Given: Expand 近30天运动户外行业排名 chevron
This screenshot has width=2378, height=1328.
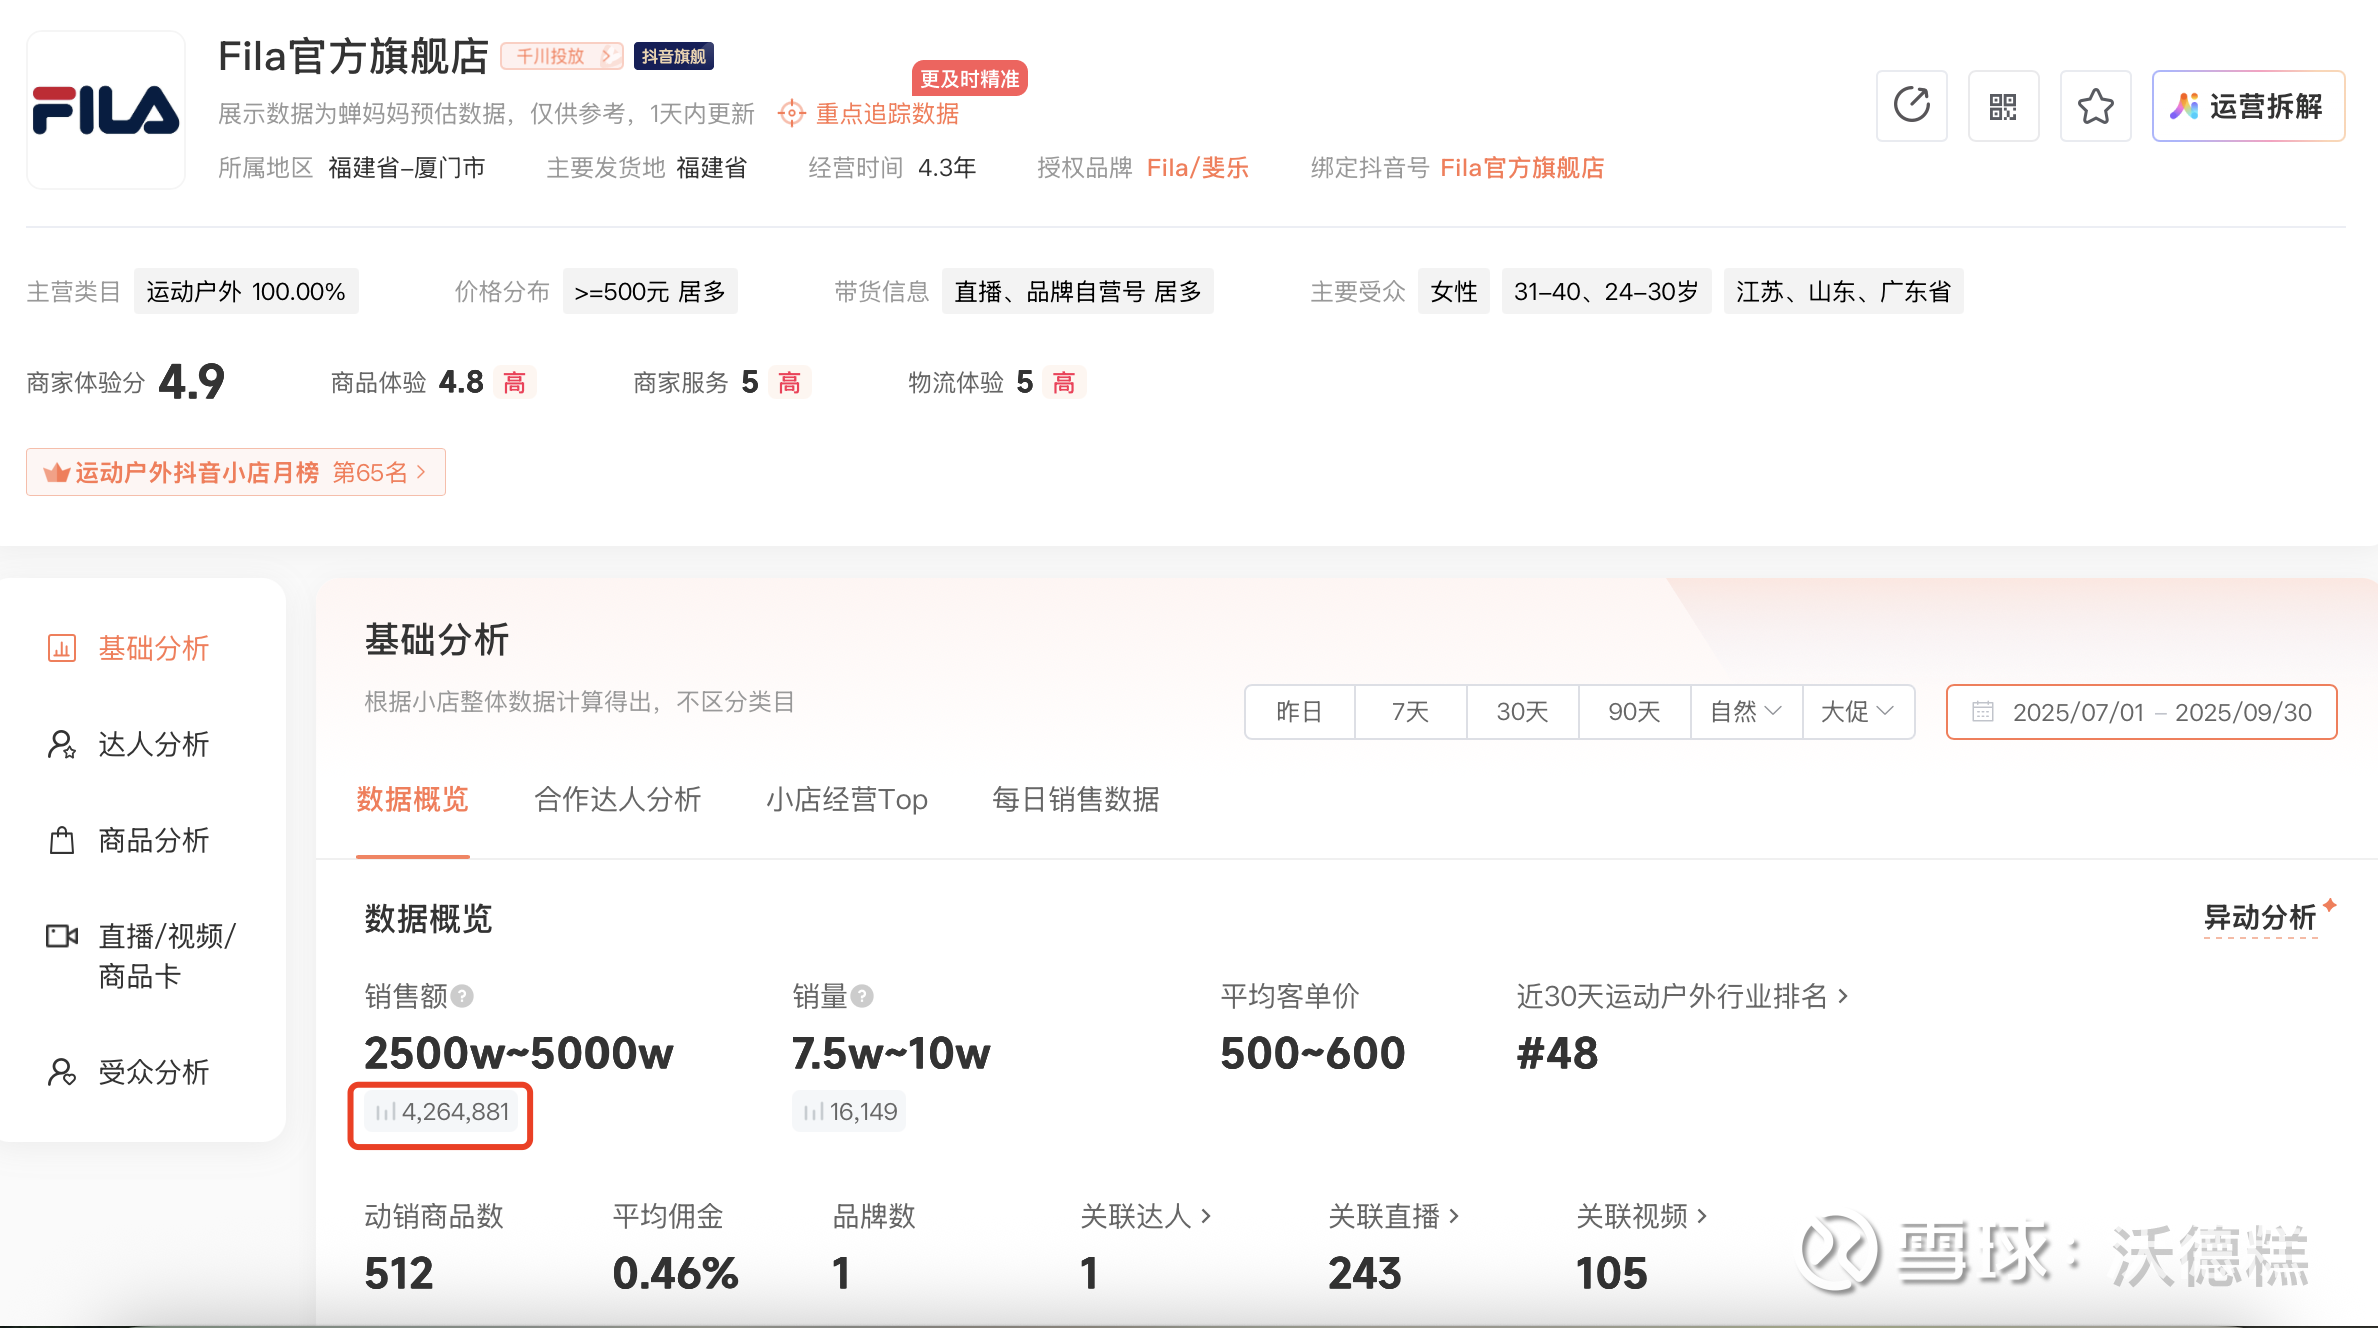Looking at the screenshot, I should (x=1843, y=996).
